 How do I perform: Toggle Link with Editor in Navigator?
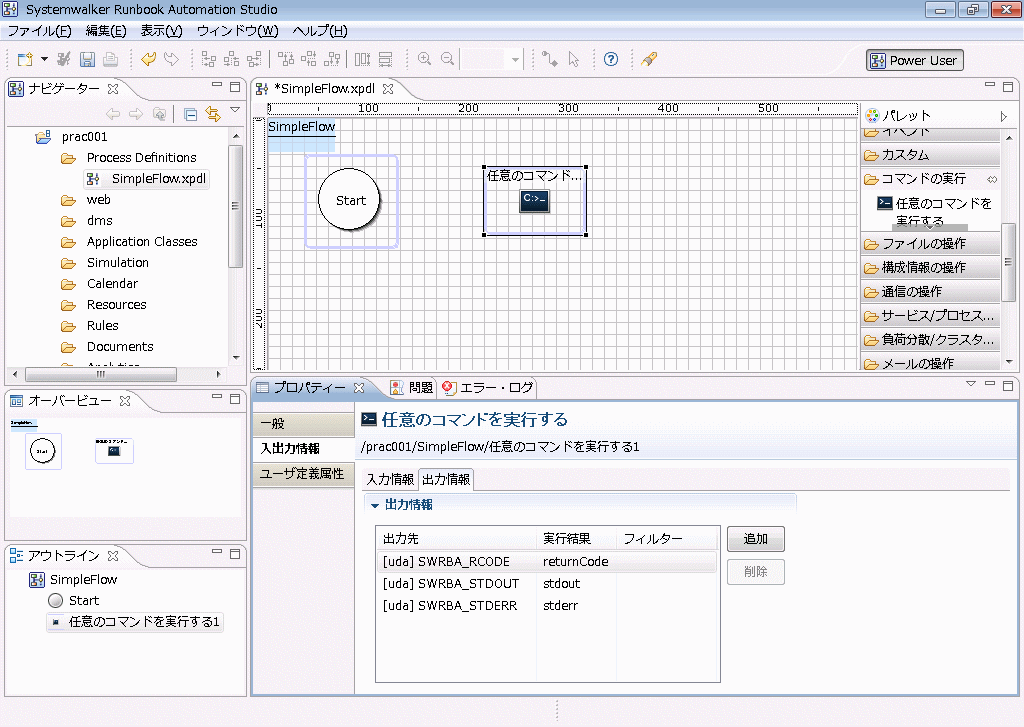213,114
